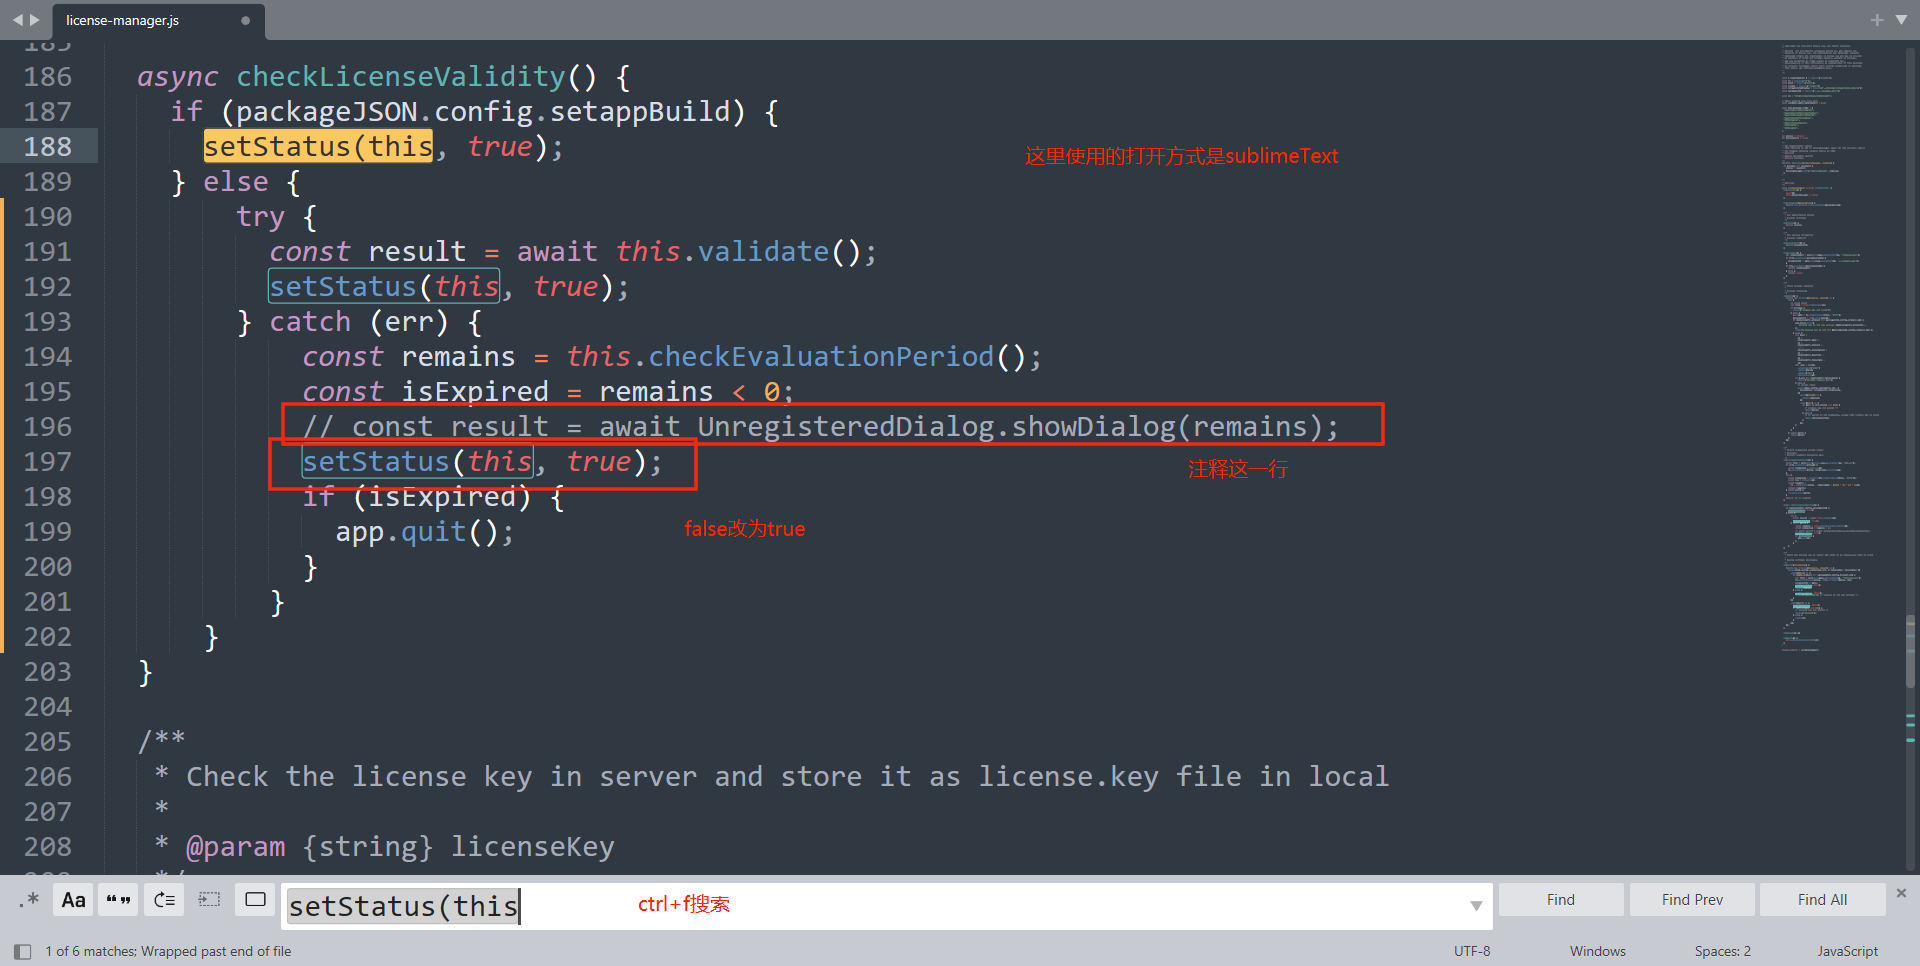Open the find history dropdown arrow
This screenshot has width=1920, height=966.
pos(1476,906)
